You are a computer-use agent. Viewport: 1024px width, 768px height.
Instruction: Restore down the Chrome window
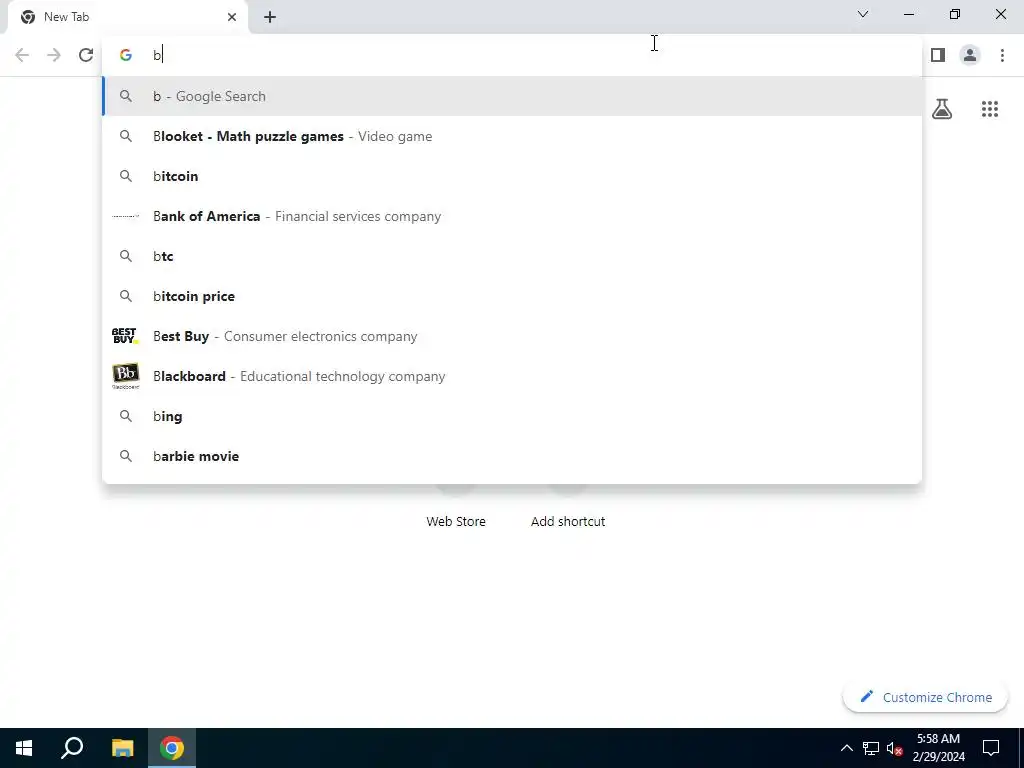(x=955, y=14)
